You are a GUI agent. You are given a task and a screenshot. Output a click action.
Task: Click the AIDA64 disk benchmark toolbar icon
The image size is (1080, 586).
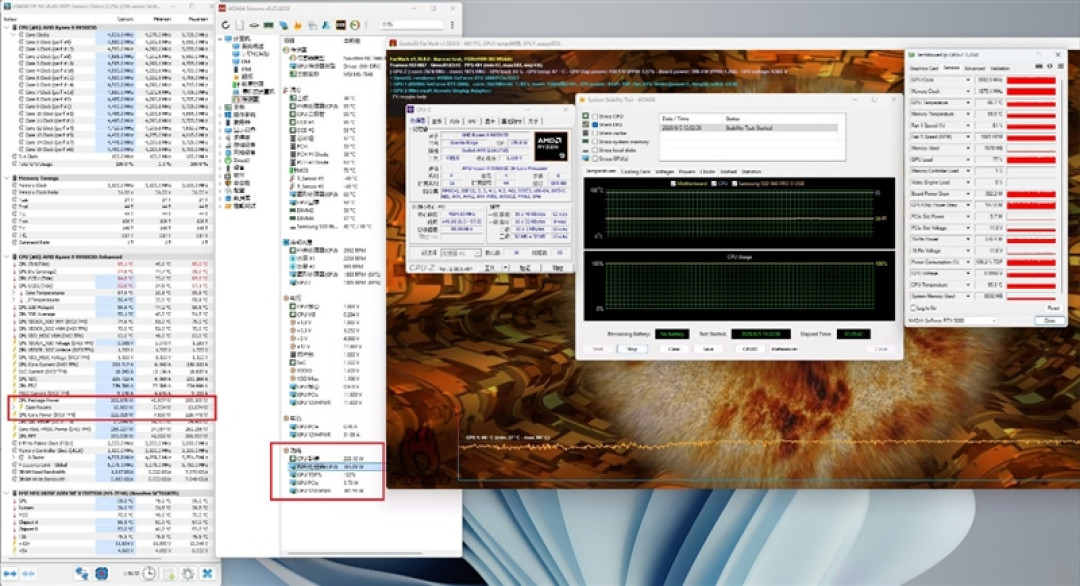tap(254, 25)
